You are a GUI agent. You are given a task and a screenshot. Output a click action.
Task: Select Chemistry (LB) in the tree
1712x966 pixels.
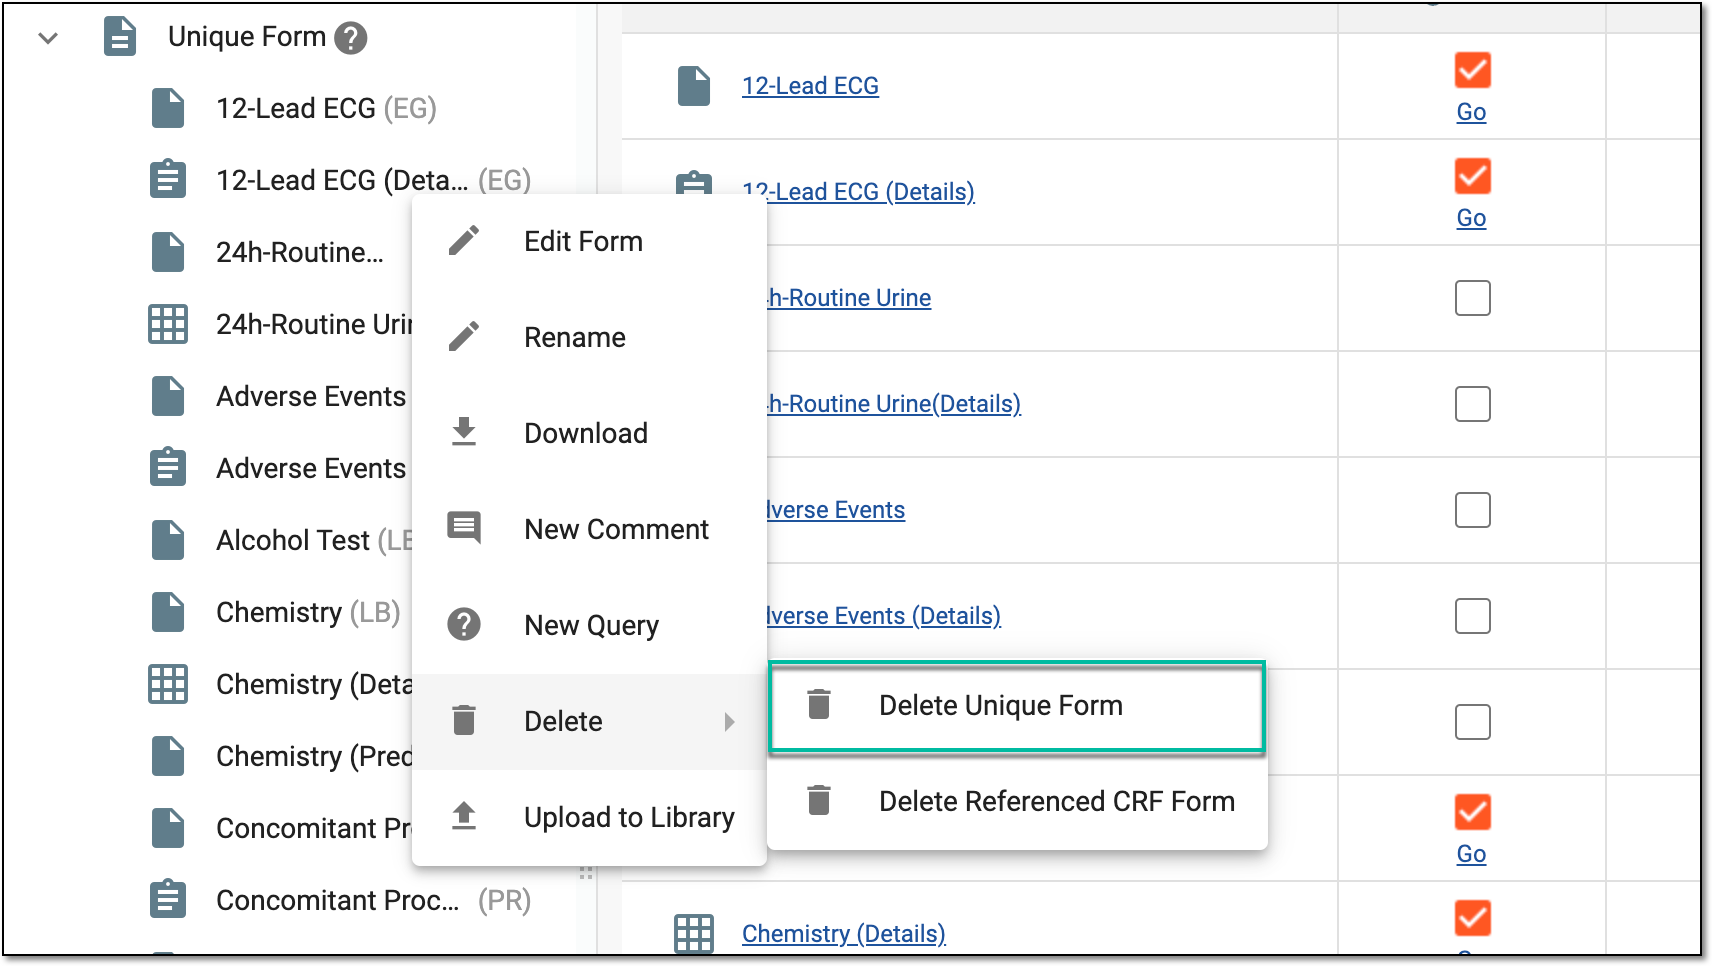308,612
